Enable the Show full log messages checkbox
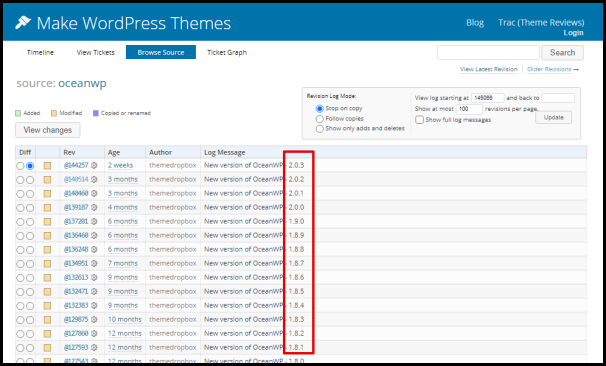Viewport: 606px width, 366px height. point(419,120)
